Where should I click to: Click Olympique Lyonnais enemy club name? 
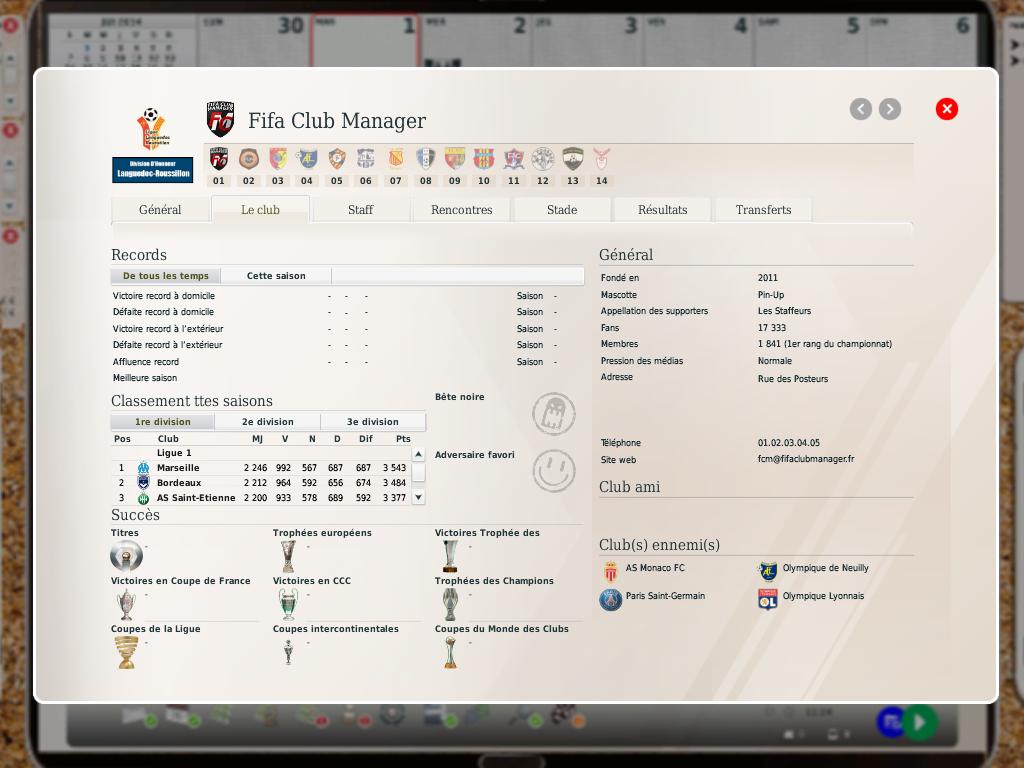pyautogui.click(x=824, y=596)
